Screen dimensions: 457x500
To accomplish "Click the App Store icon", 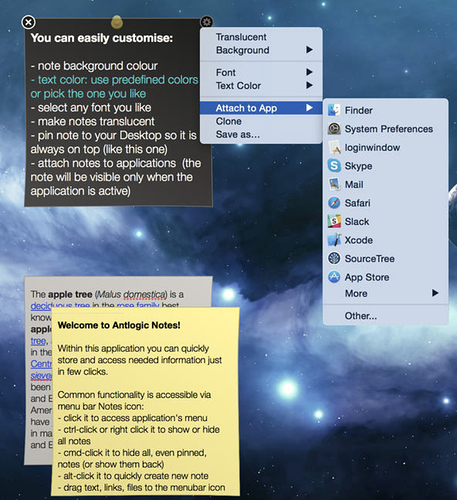I will click(334, 277).
